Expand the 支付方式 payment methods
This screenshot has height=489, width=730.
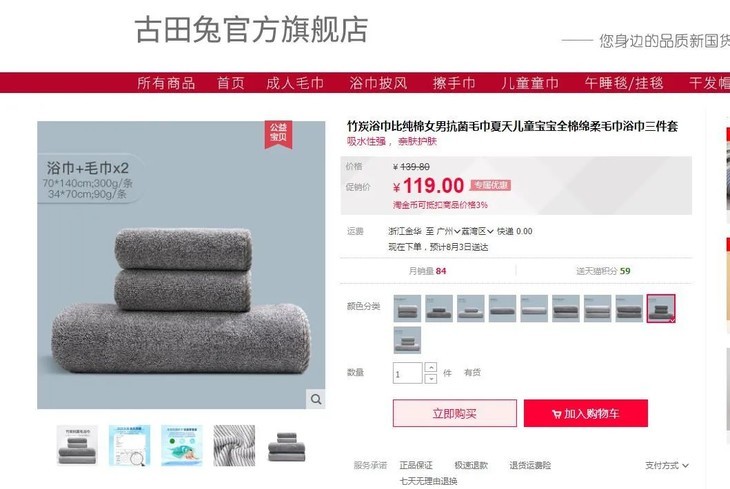pos(667,465)
